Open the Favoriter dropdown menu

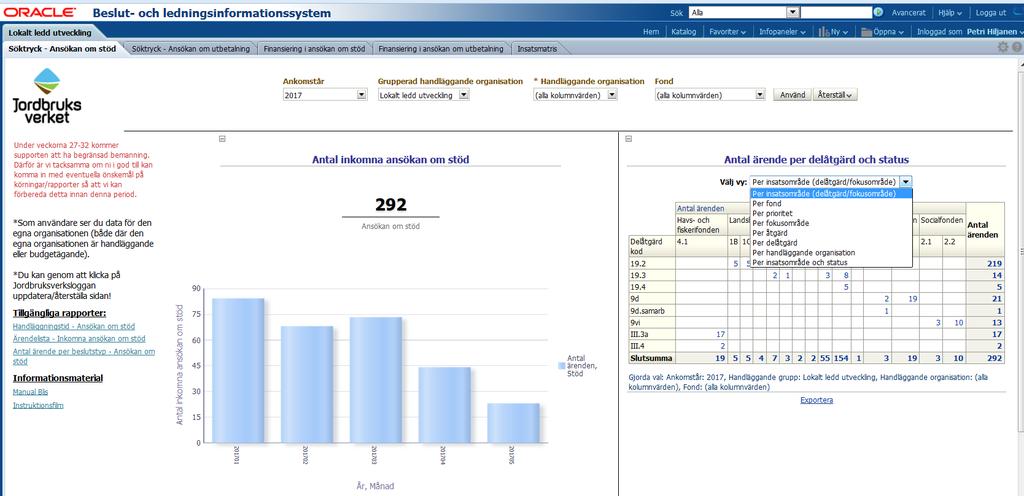tap(728, 31)
